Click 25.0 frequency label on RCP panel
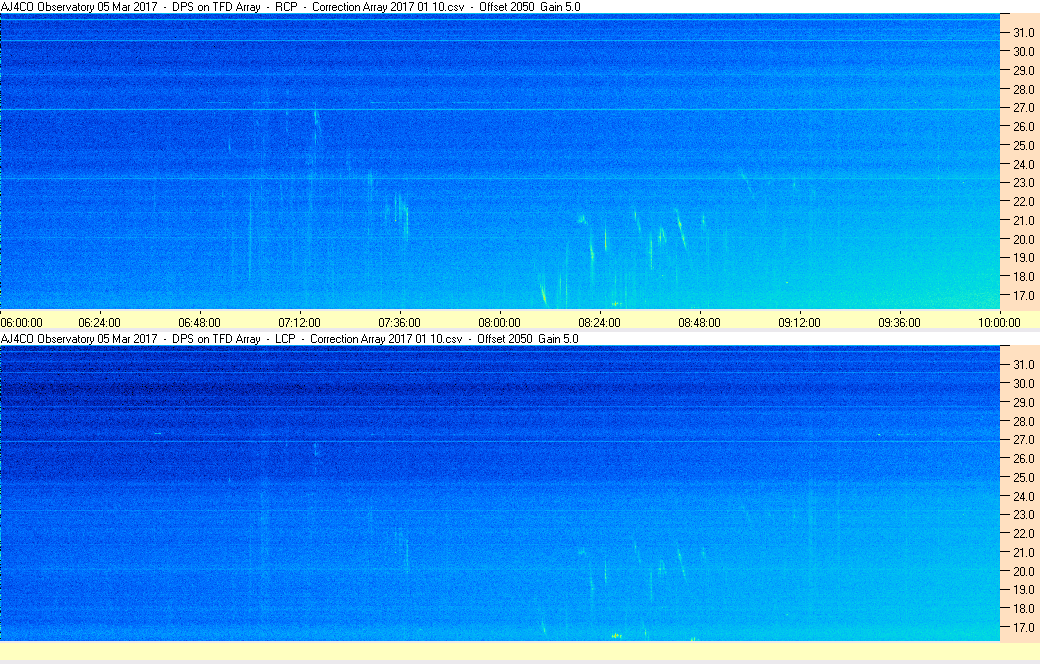Image resolution: width=1040 pixels, height=664 pixels. click(1023, 145)
